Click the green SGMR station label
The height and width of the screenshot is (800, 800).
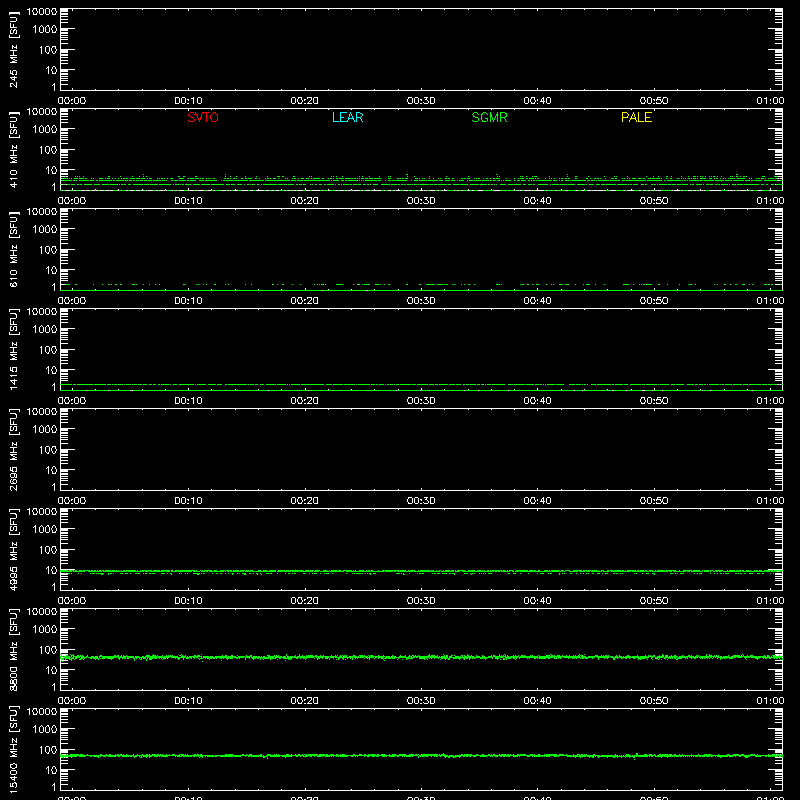(x=489, y=117)
